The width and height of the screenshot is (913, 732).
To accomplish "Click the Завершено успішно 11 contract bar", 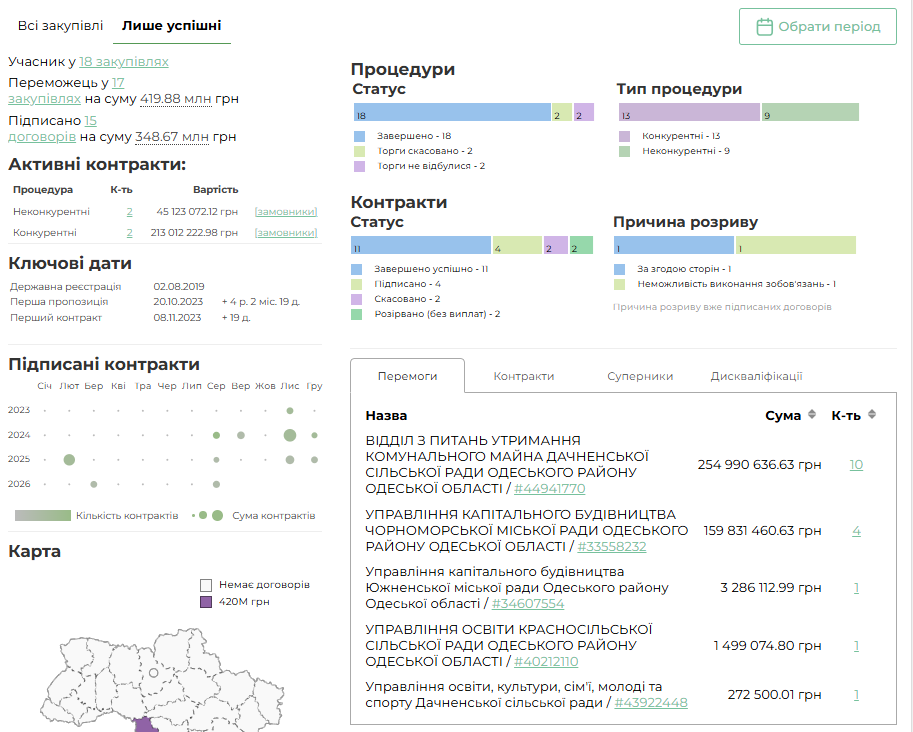I will (421, 245).
